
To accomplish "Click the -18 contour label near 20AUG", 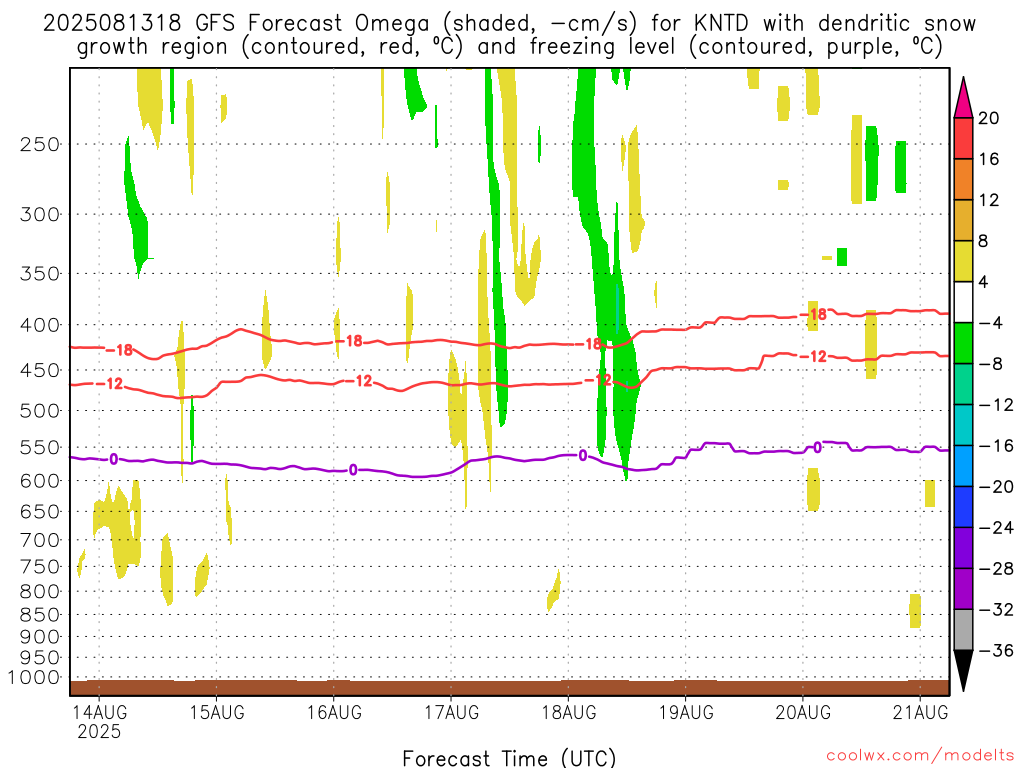I will point(814,315).
